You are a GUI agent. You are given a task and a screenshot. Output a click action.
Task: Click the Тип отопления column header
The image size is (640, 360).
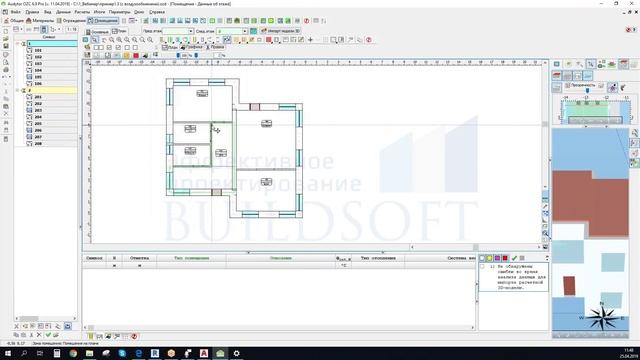[x=378, y=258]
